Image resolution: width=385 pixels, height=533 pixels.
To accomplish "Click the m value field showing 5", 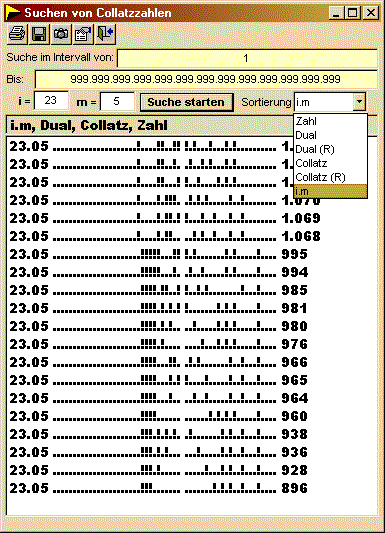I will (x=117, y=101).
